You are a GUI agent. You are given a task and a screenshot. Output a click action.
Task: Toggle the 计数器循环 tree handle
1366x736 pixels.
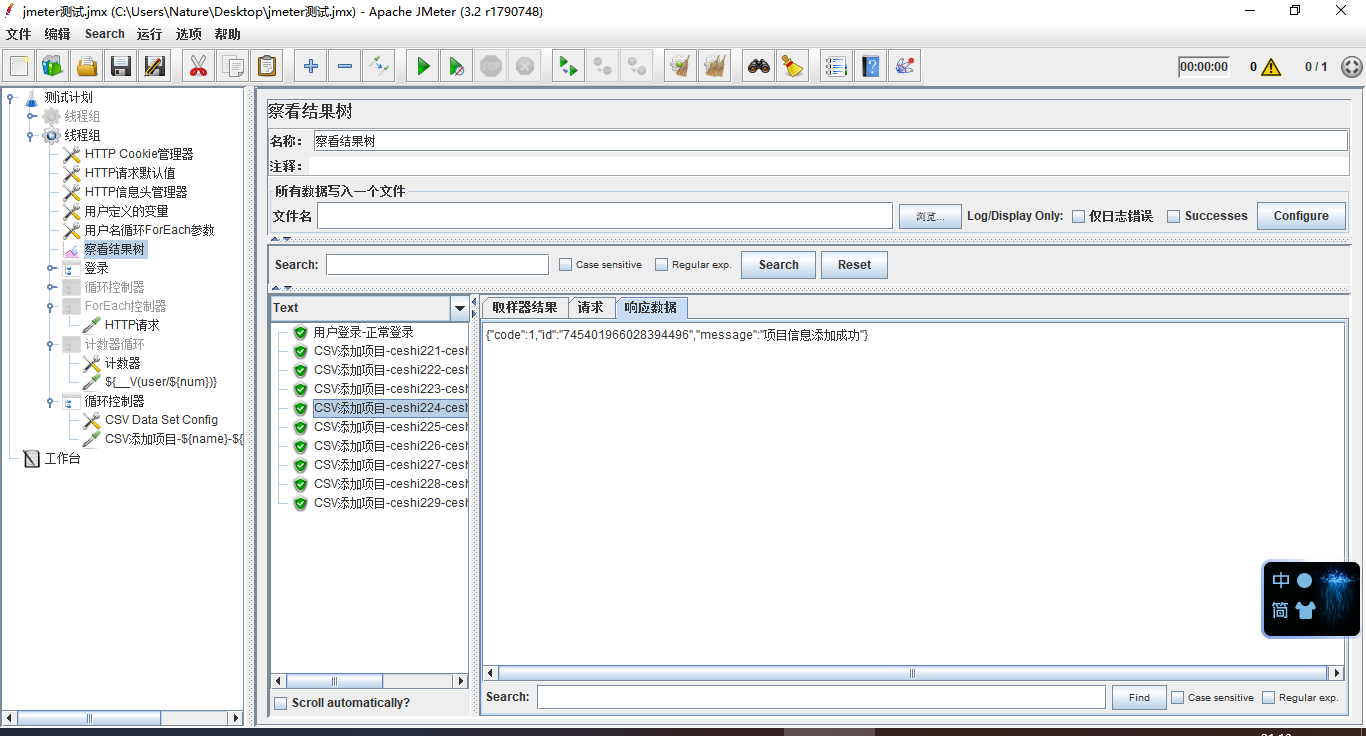click(x=51, y=345)
